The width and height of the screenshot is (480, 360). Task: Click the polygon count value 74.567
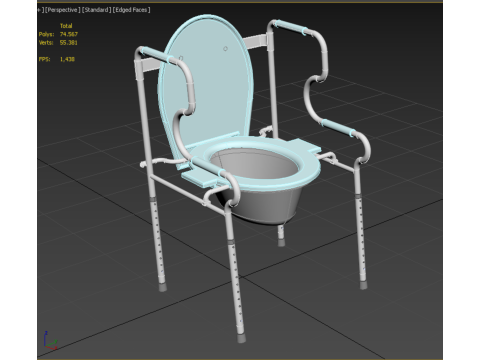(x=69, y=34)
